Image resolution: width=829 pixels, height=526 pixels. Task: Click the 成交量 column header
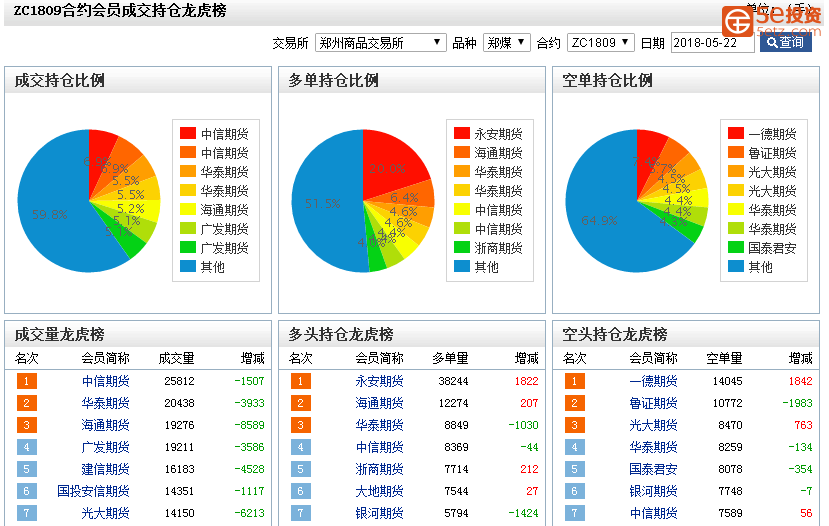click(x=177, y=358)
